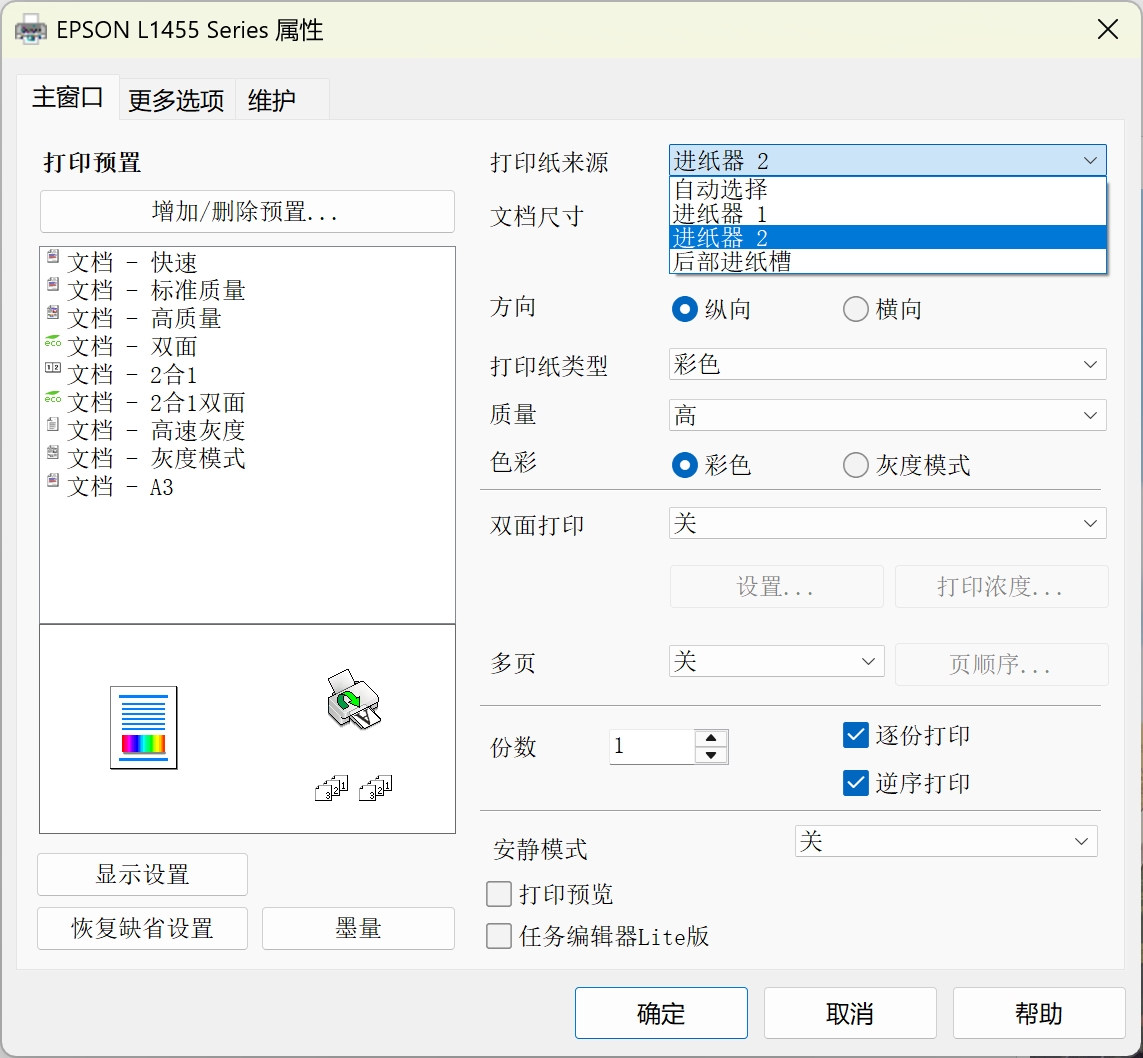Screen dimensions: 1143x1058
Task: Open the 维护 tab
Action: (272, 100)
